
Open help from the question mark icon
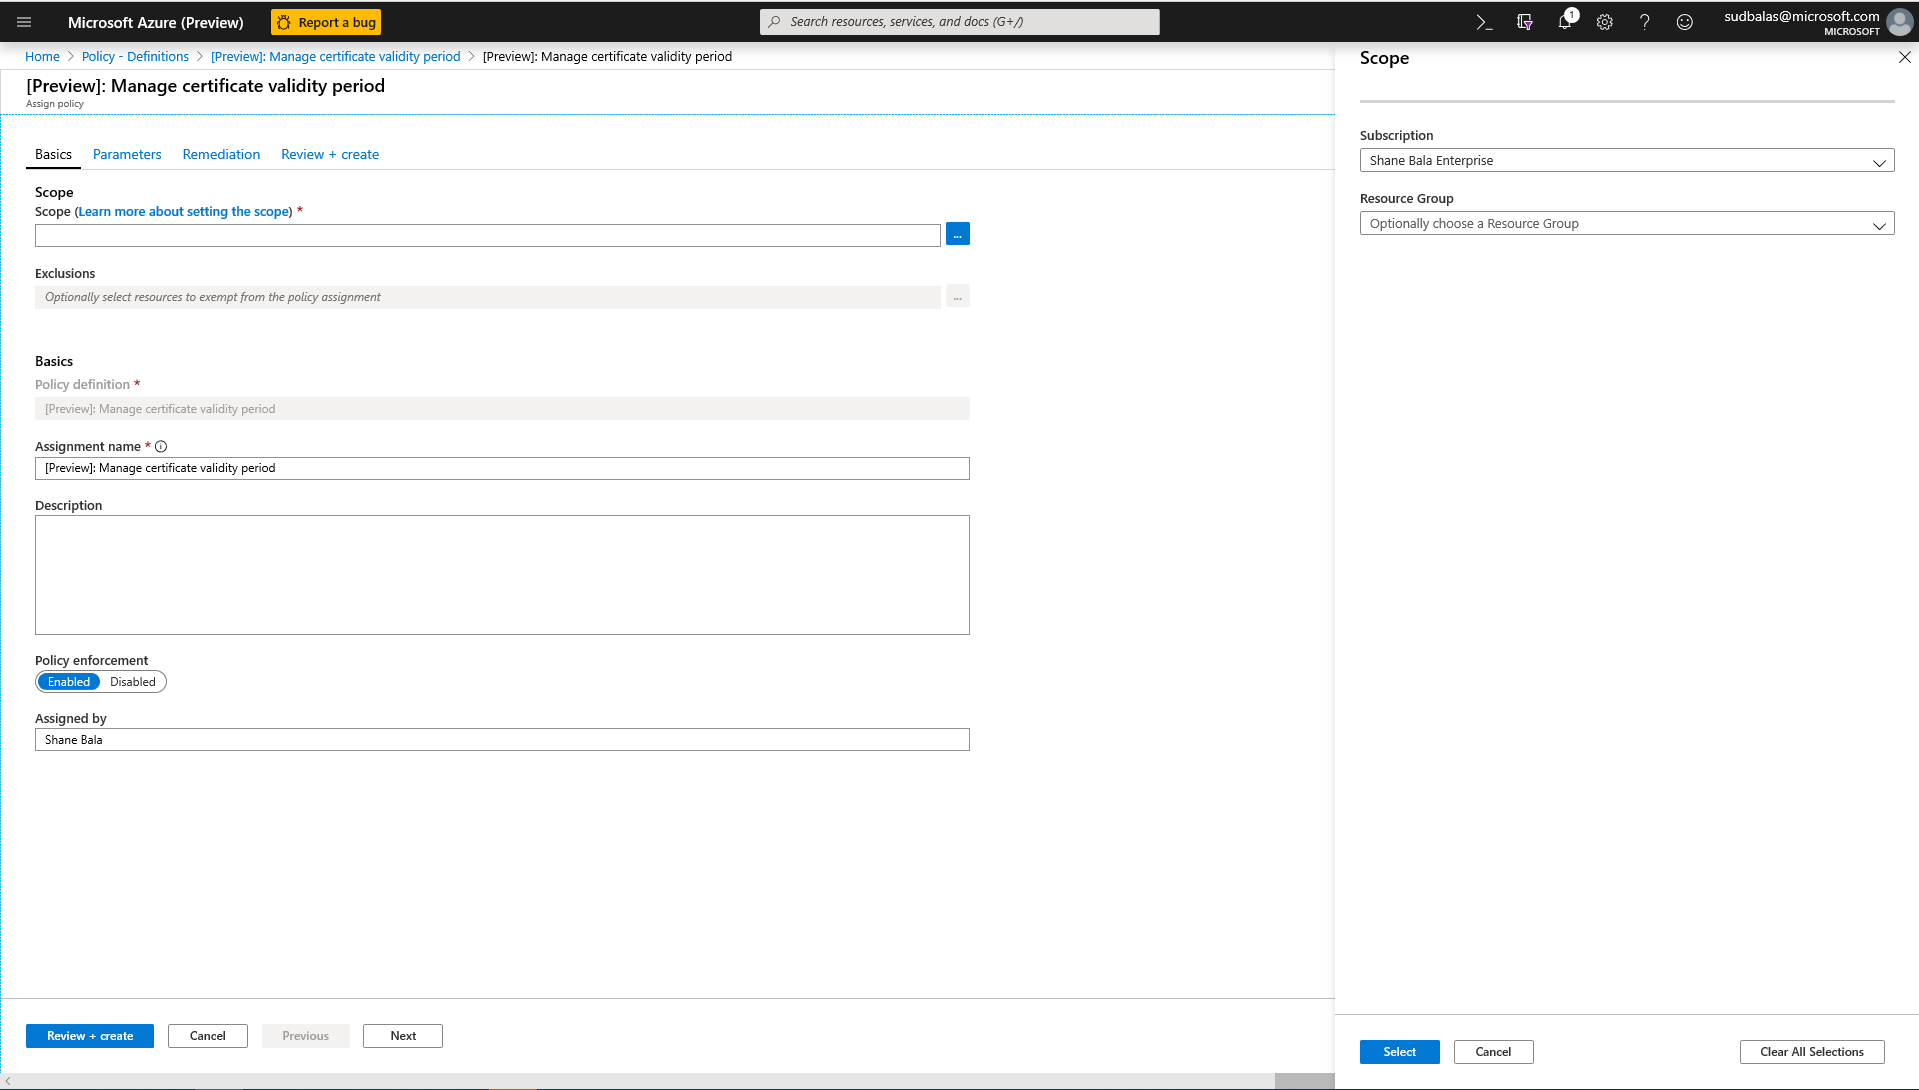coord(1644,21)
